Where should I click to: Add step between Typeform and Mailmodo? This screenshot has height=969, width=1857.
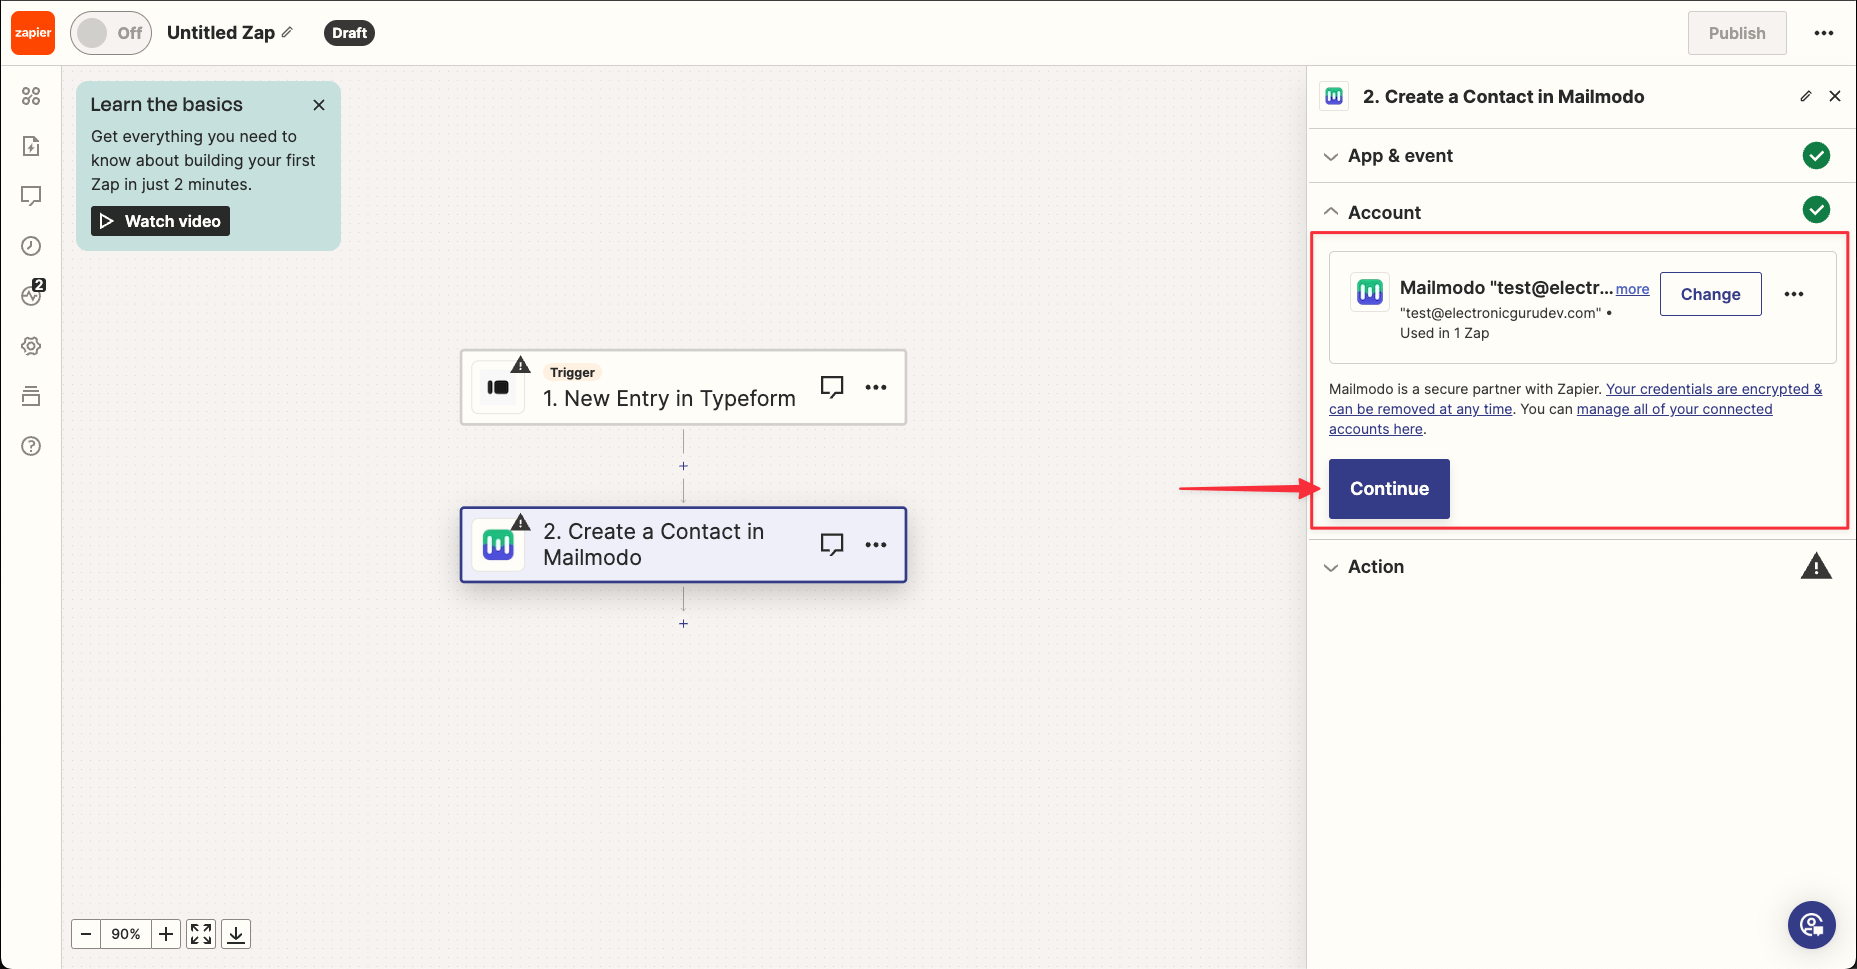683,466
